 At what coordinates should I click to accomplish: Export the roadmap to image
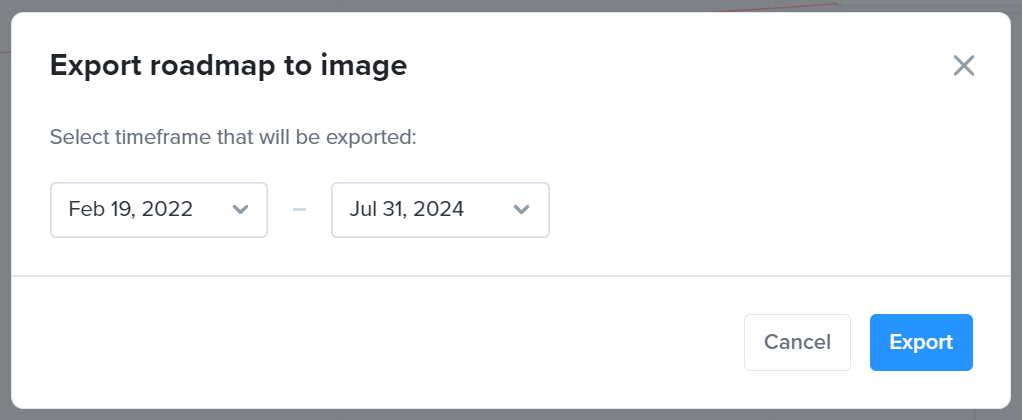coord(921,342)
